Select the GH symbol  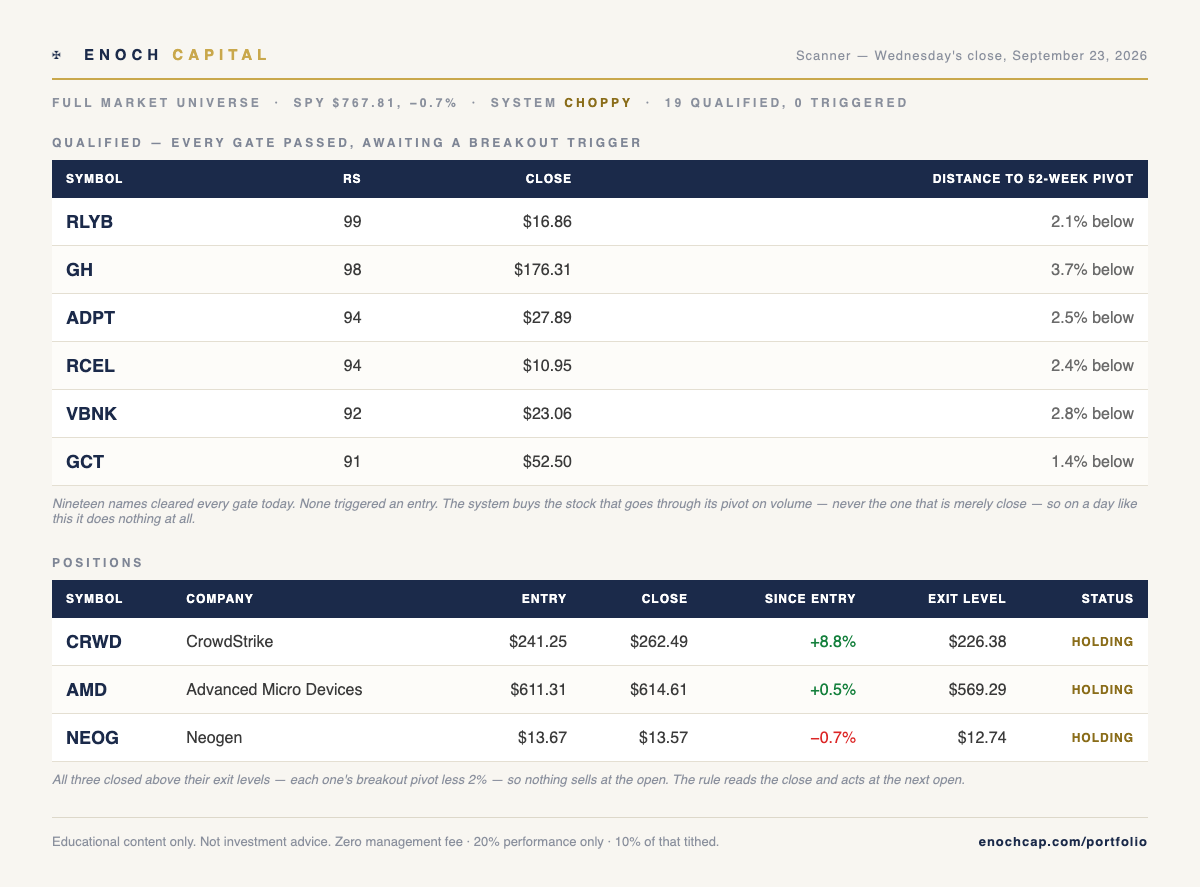79,270
